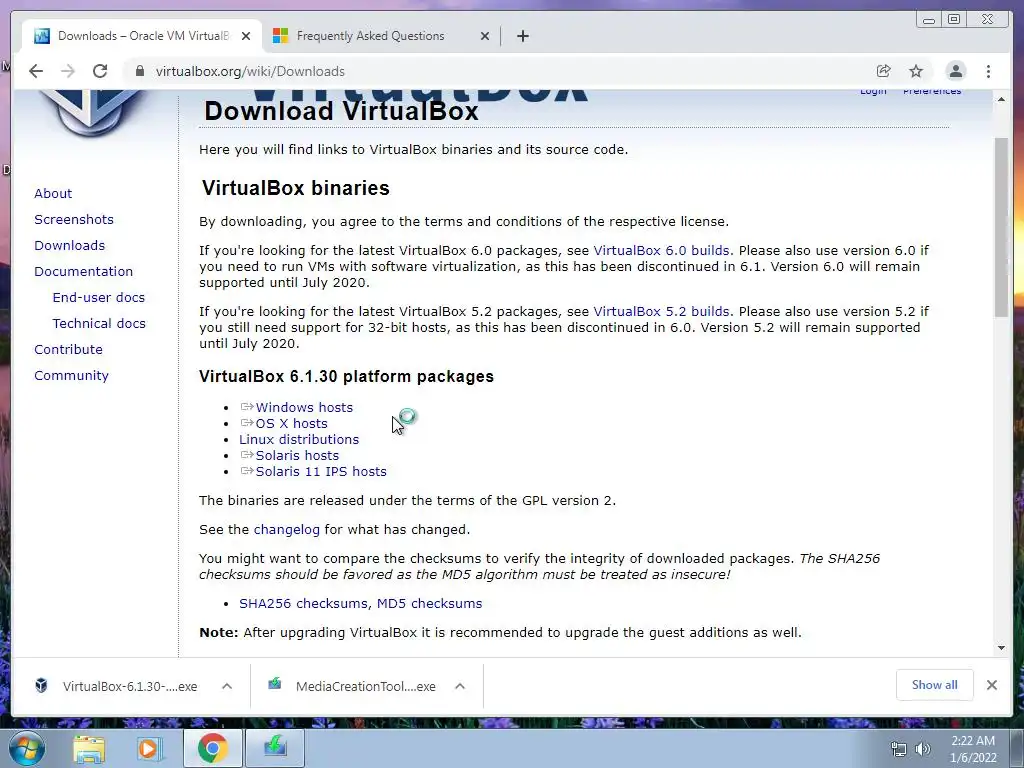Image resolution: width=1024 pixels, height=768 pixels.
Task: Open the Community sidebar link
Action: [x=71, y=376]
